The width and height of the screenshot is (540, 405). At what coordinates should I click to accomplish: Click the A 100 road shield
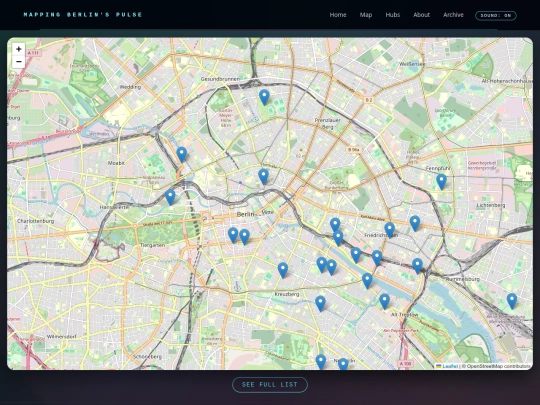[405, 364]
